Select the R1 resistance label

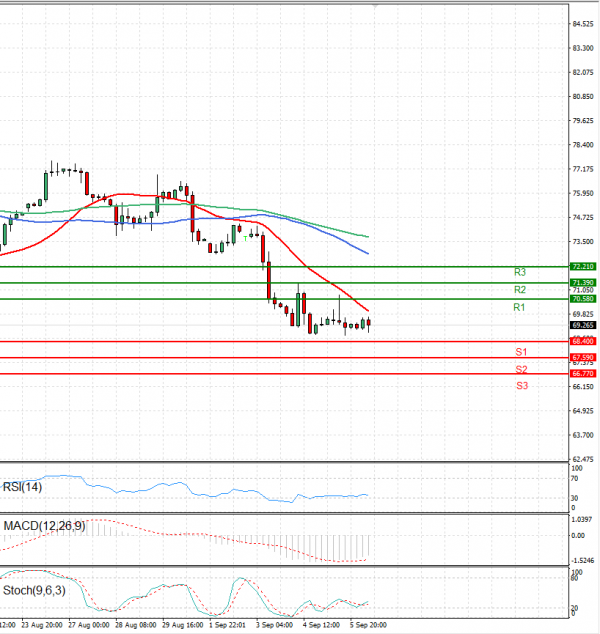click(x=520, y=307)
